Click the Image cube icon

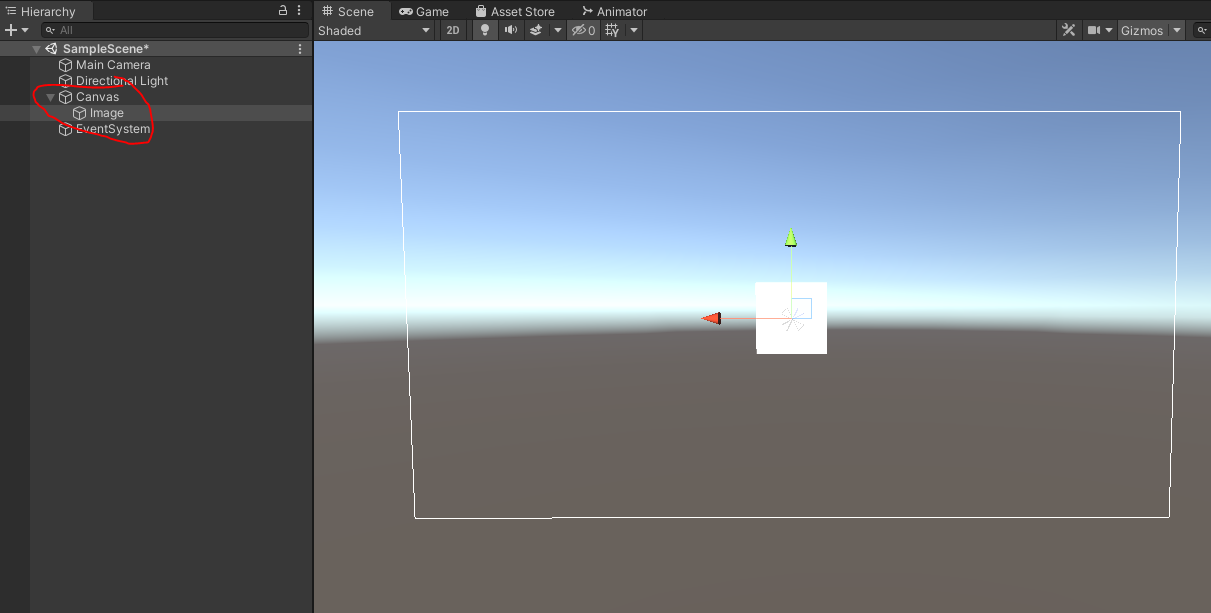(80, 113)
